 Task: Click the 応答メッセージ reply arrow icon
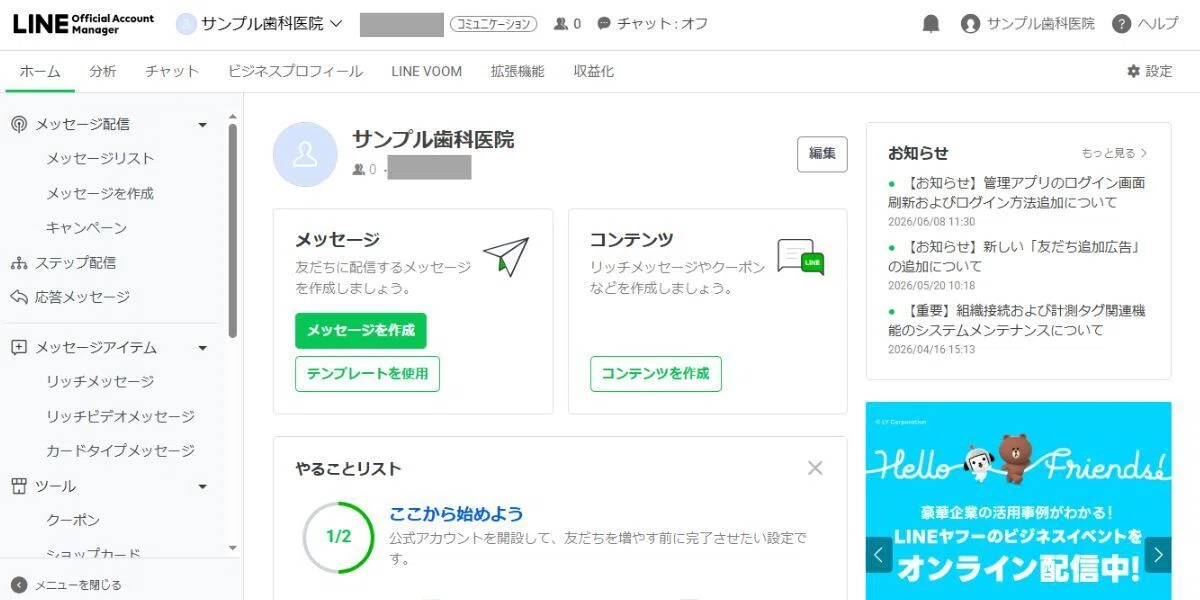click(x=18, y=297)
